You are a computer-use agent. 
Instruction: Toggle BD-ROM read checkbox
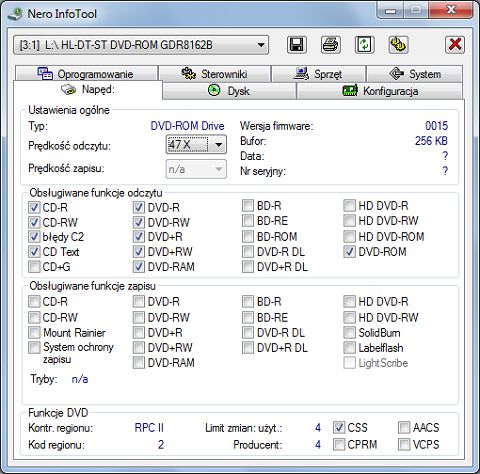[x=248, y=237]
